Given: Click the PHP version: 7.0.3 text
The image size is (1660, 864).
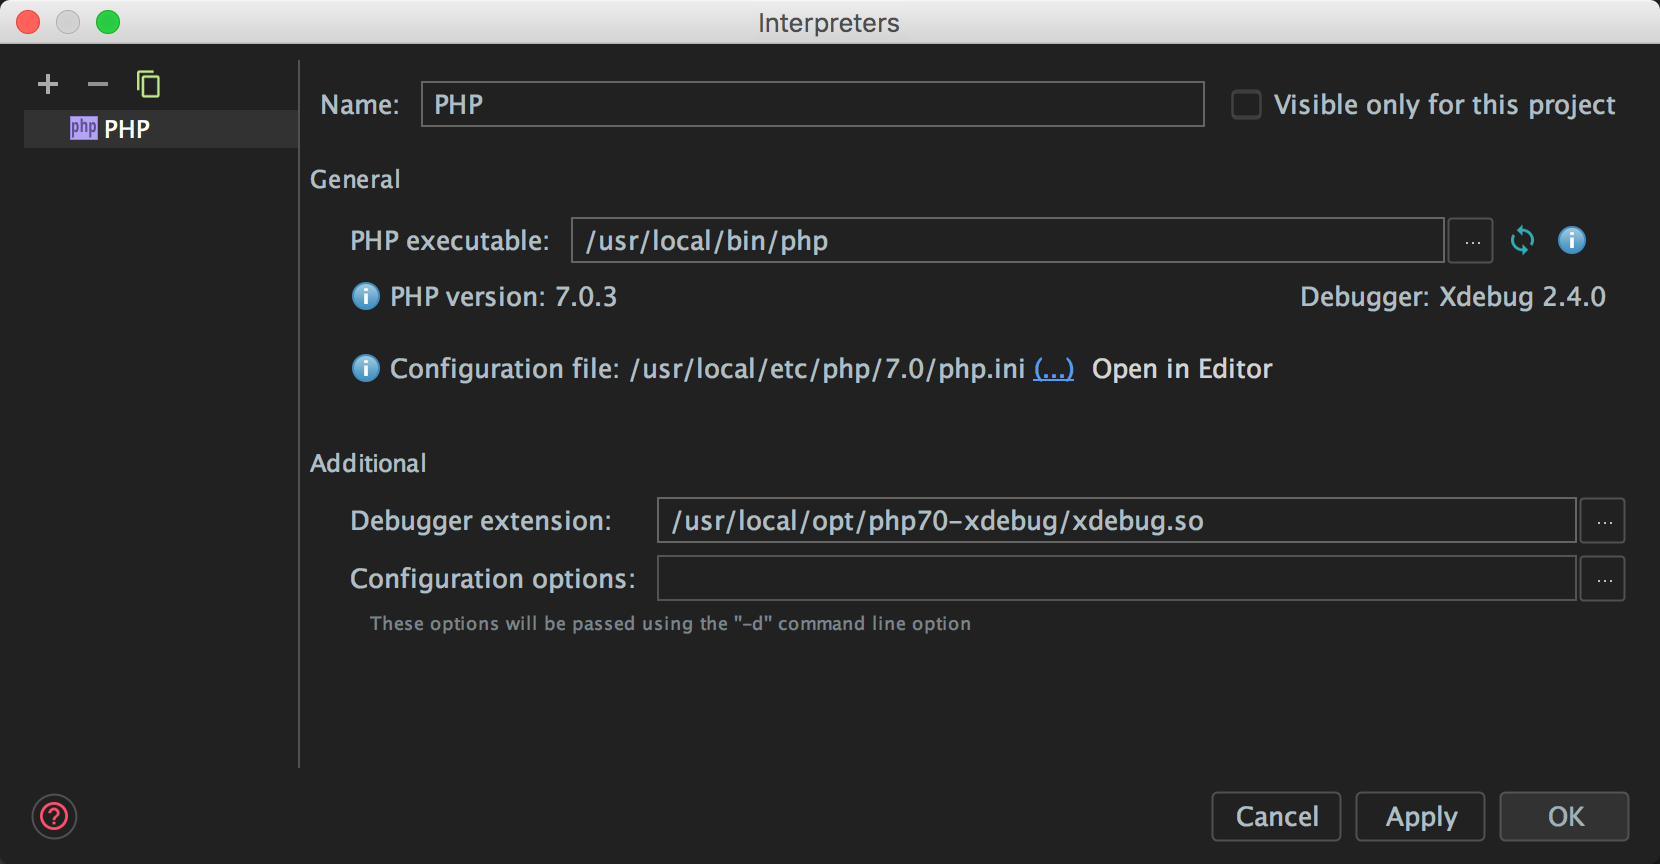Looking at the screenshot, I should (x=503, y=297).
